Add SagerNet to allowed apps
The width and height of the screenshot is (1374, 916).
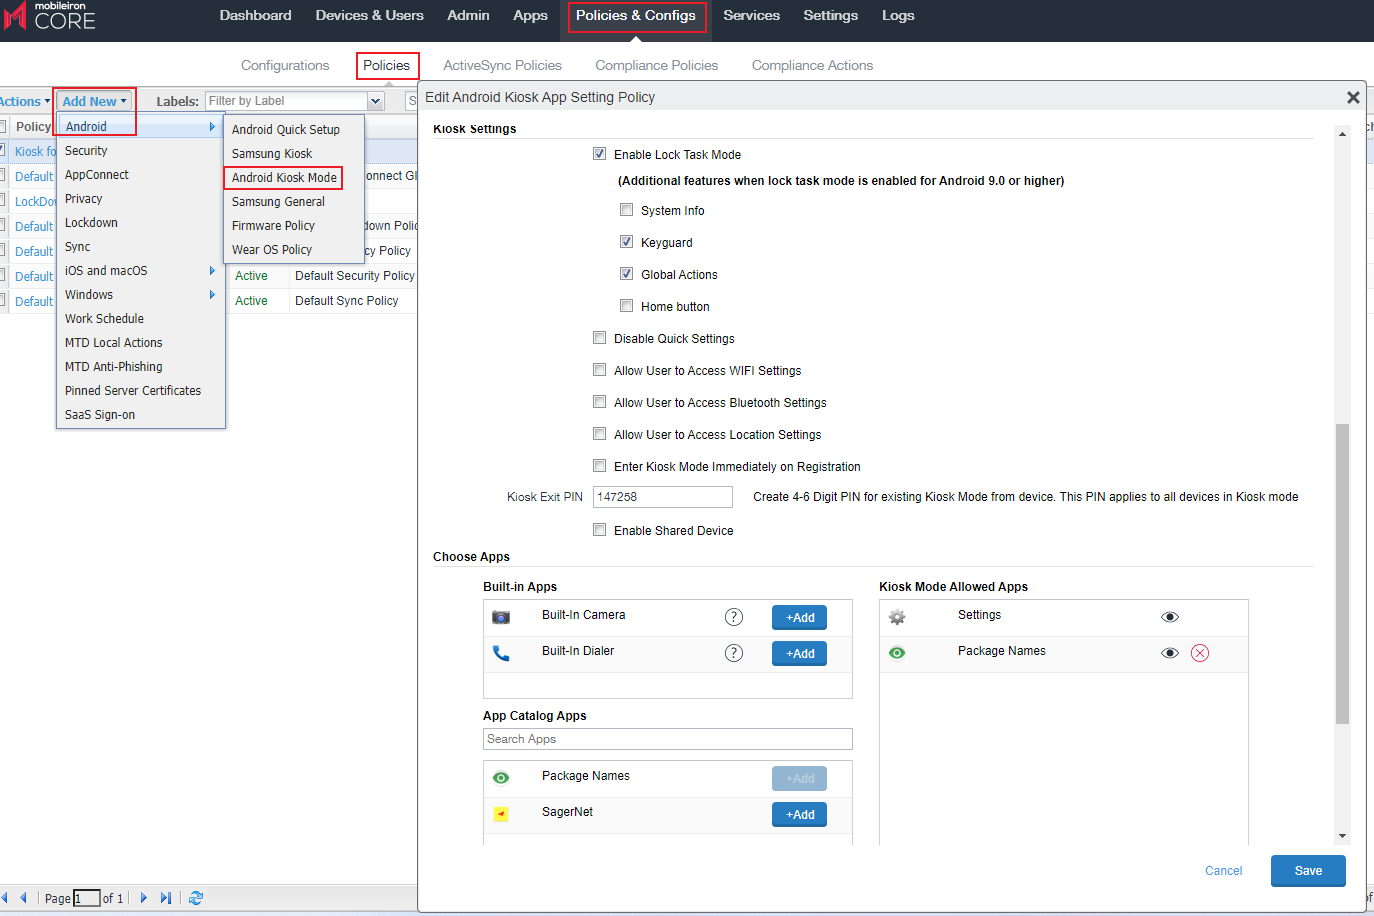799,815
